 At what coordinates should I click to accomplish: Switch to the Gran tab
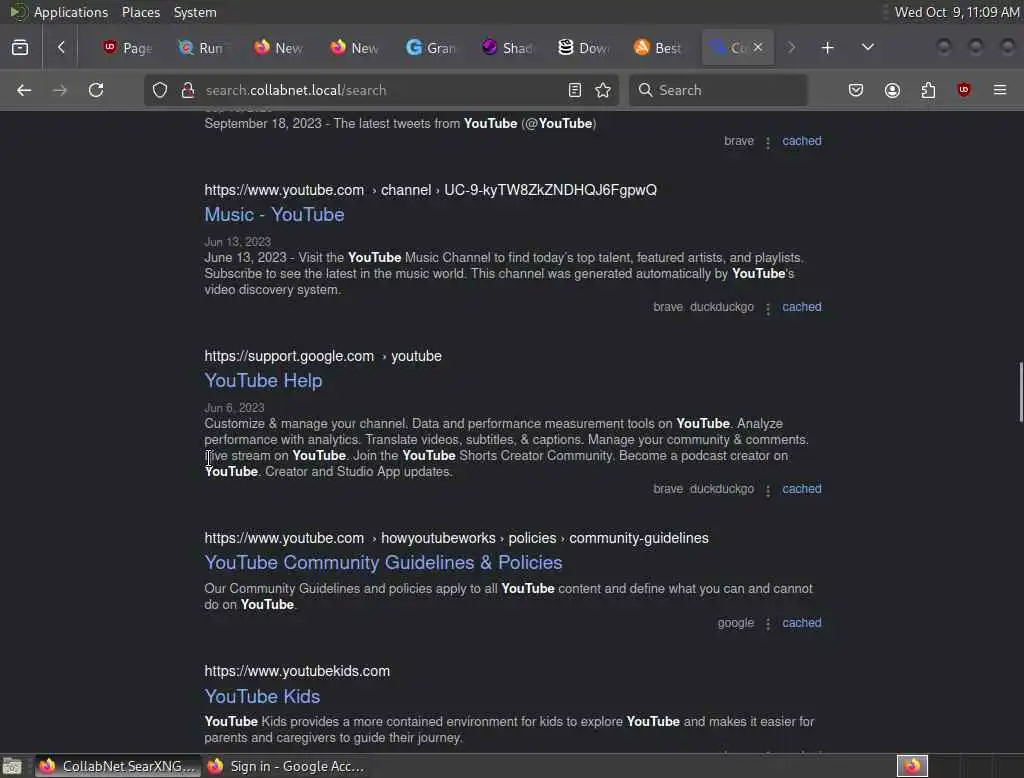(430, 48)
